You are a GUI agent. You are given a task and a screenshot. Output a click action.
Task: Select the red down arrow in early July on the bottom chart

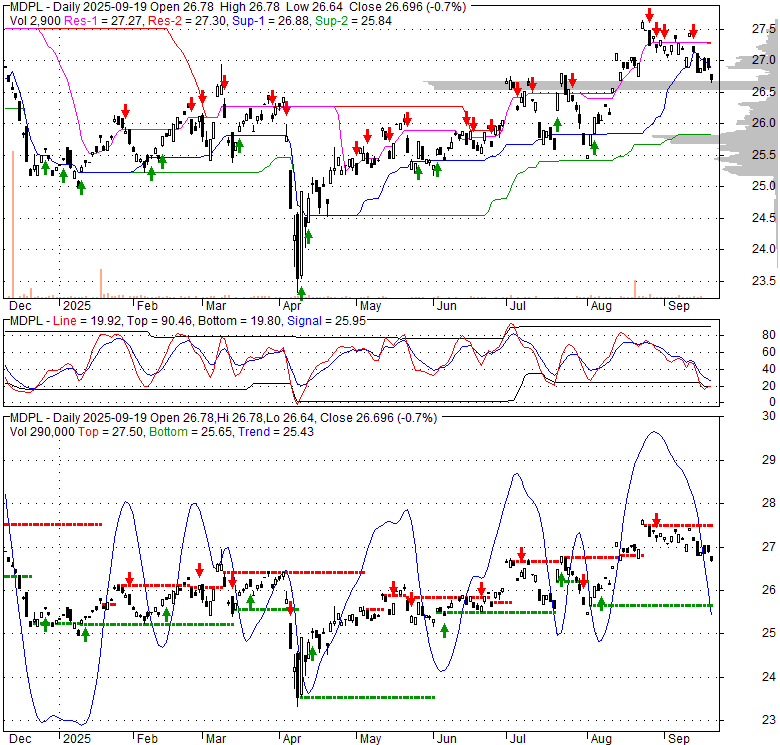(521, 553)
